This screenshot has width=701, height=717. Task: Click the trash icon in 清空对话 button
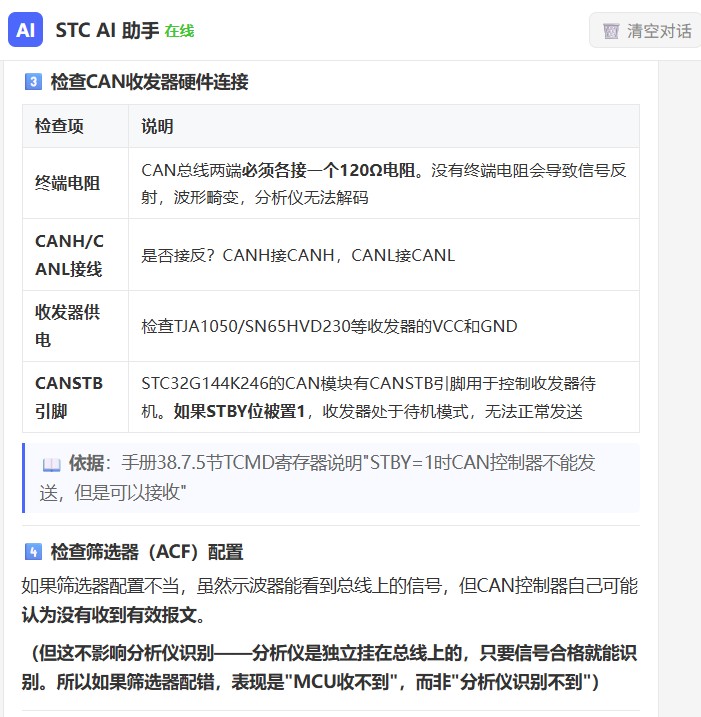coord(610,32)
